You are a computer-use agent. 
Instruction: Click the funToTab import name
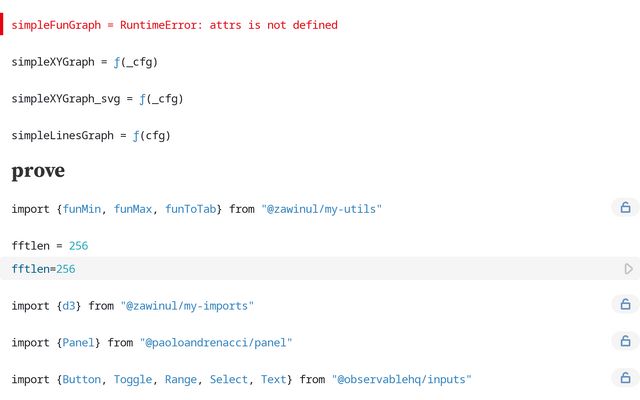[x=191, y=209]
